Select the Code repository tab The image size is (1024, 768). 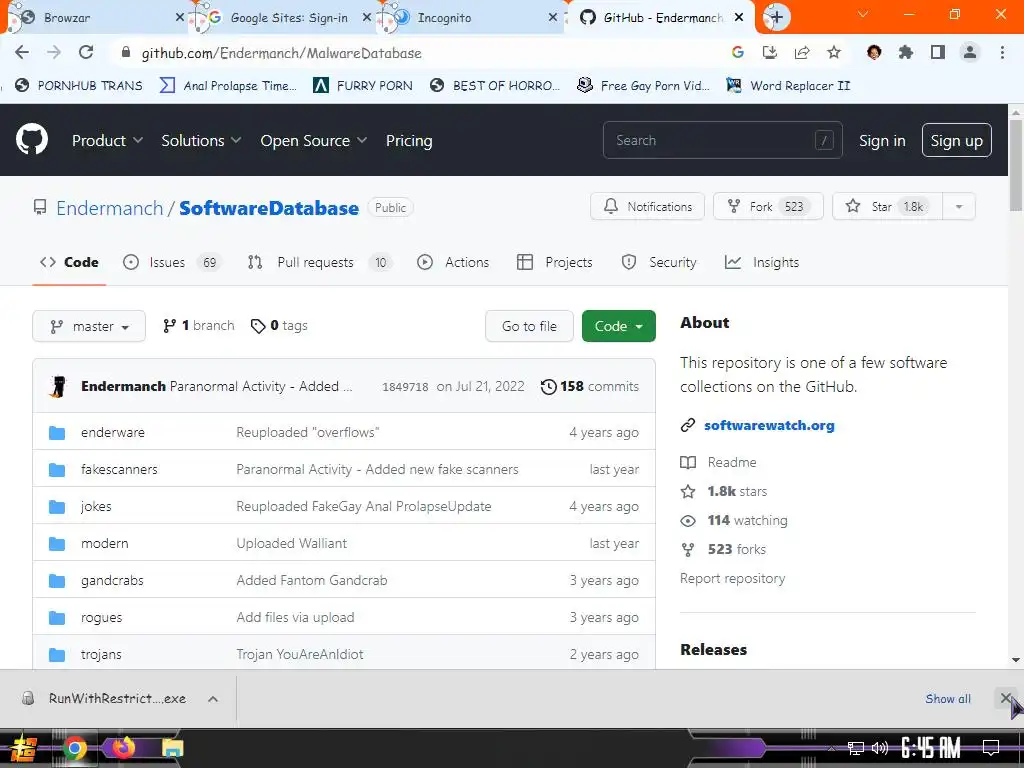pos(69,262)
